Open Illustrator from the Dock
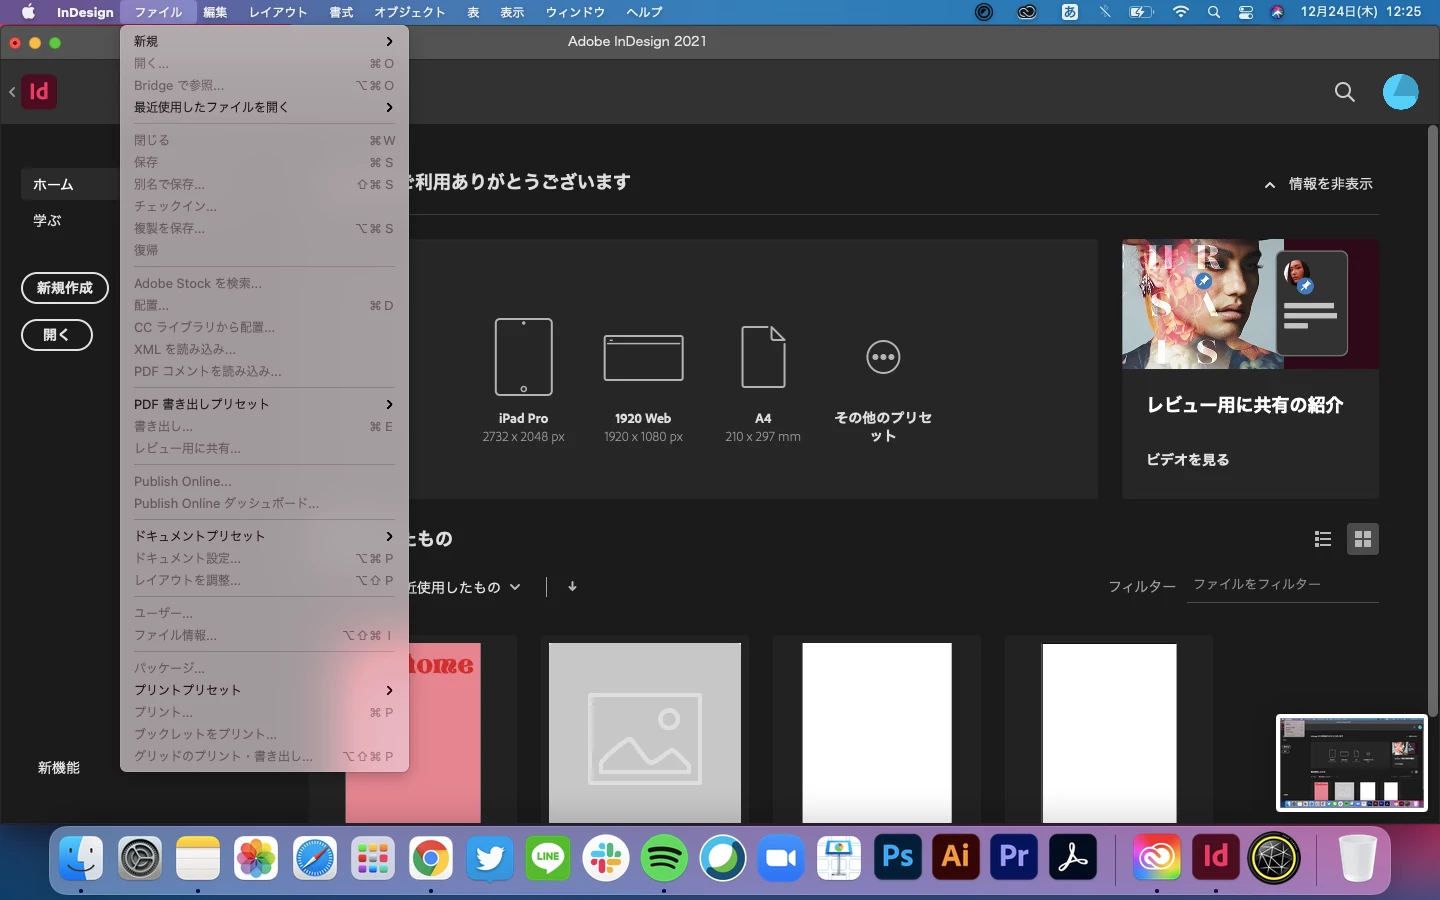1440x900 pixels. (955, 858)
